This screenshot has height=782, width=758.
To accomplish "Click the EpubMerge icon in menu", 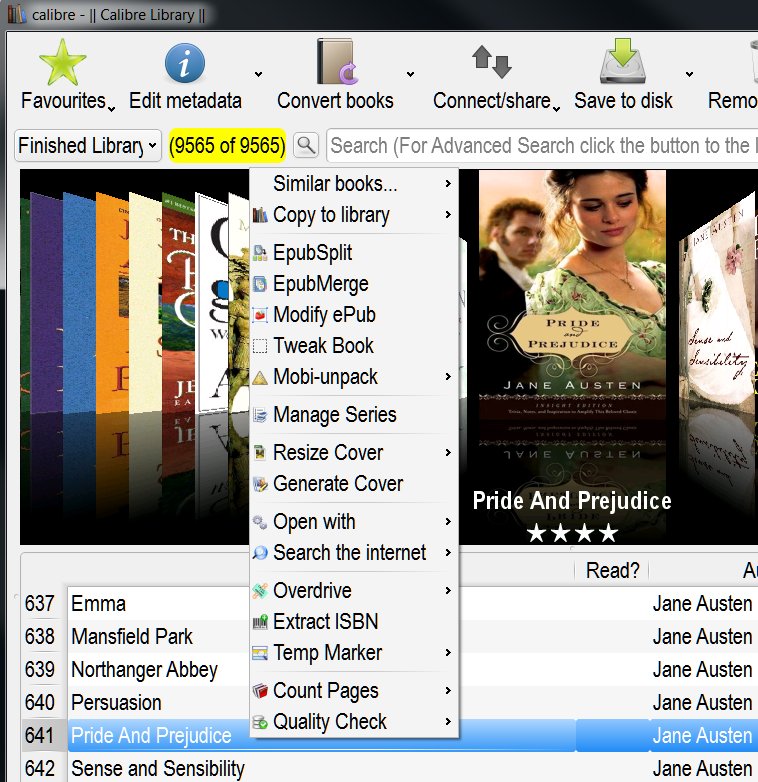I will [260, 284].
